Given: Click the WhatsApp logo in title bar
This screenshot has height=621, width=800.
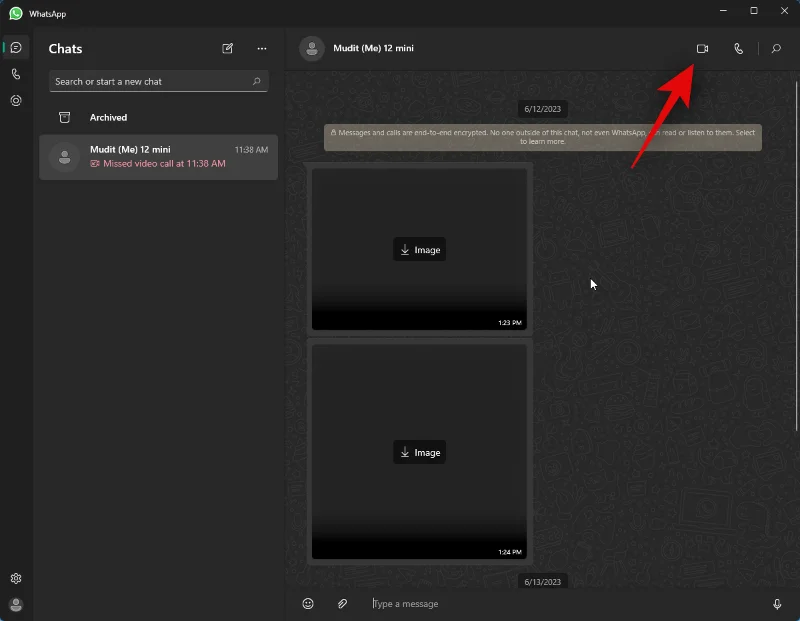Looking at the screenshot, I should (16, 13).
